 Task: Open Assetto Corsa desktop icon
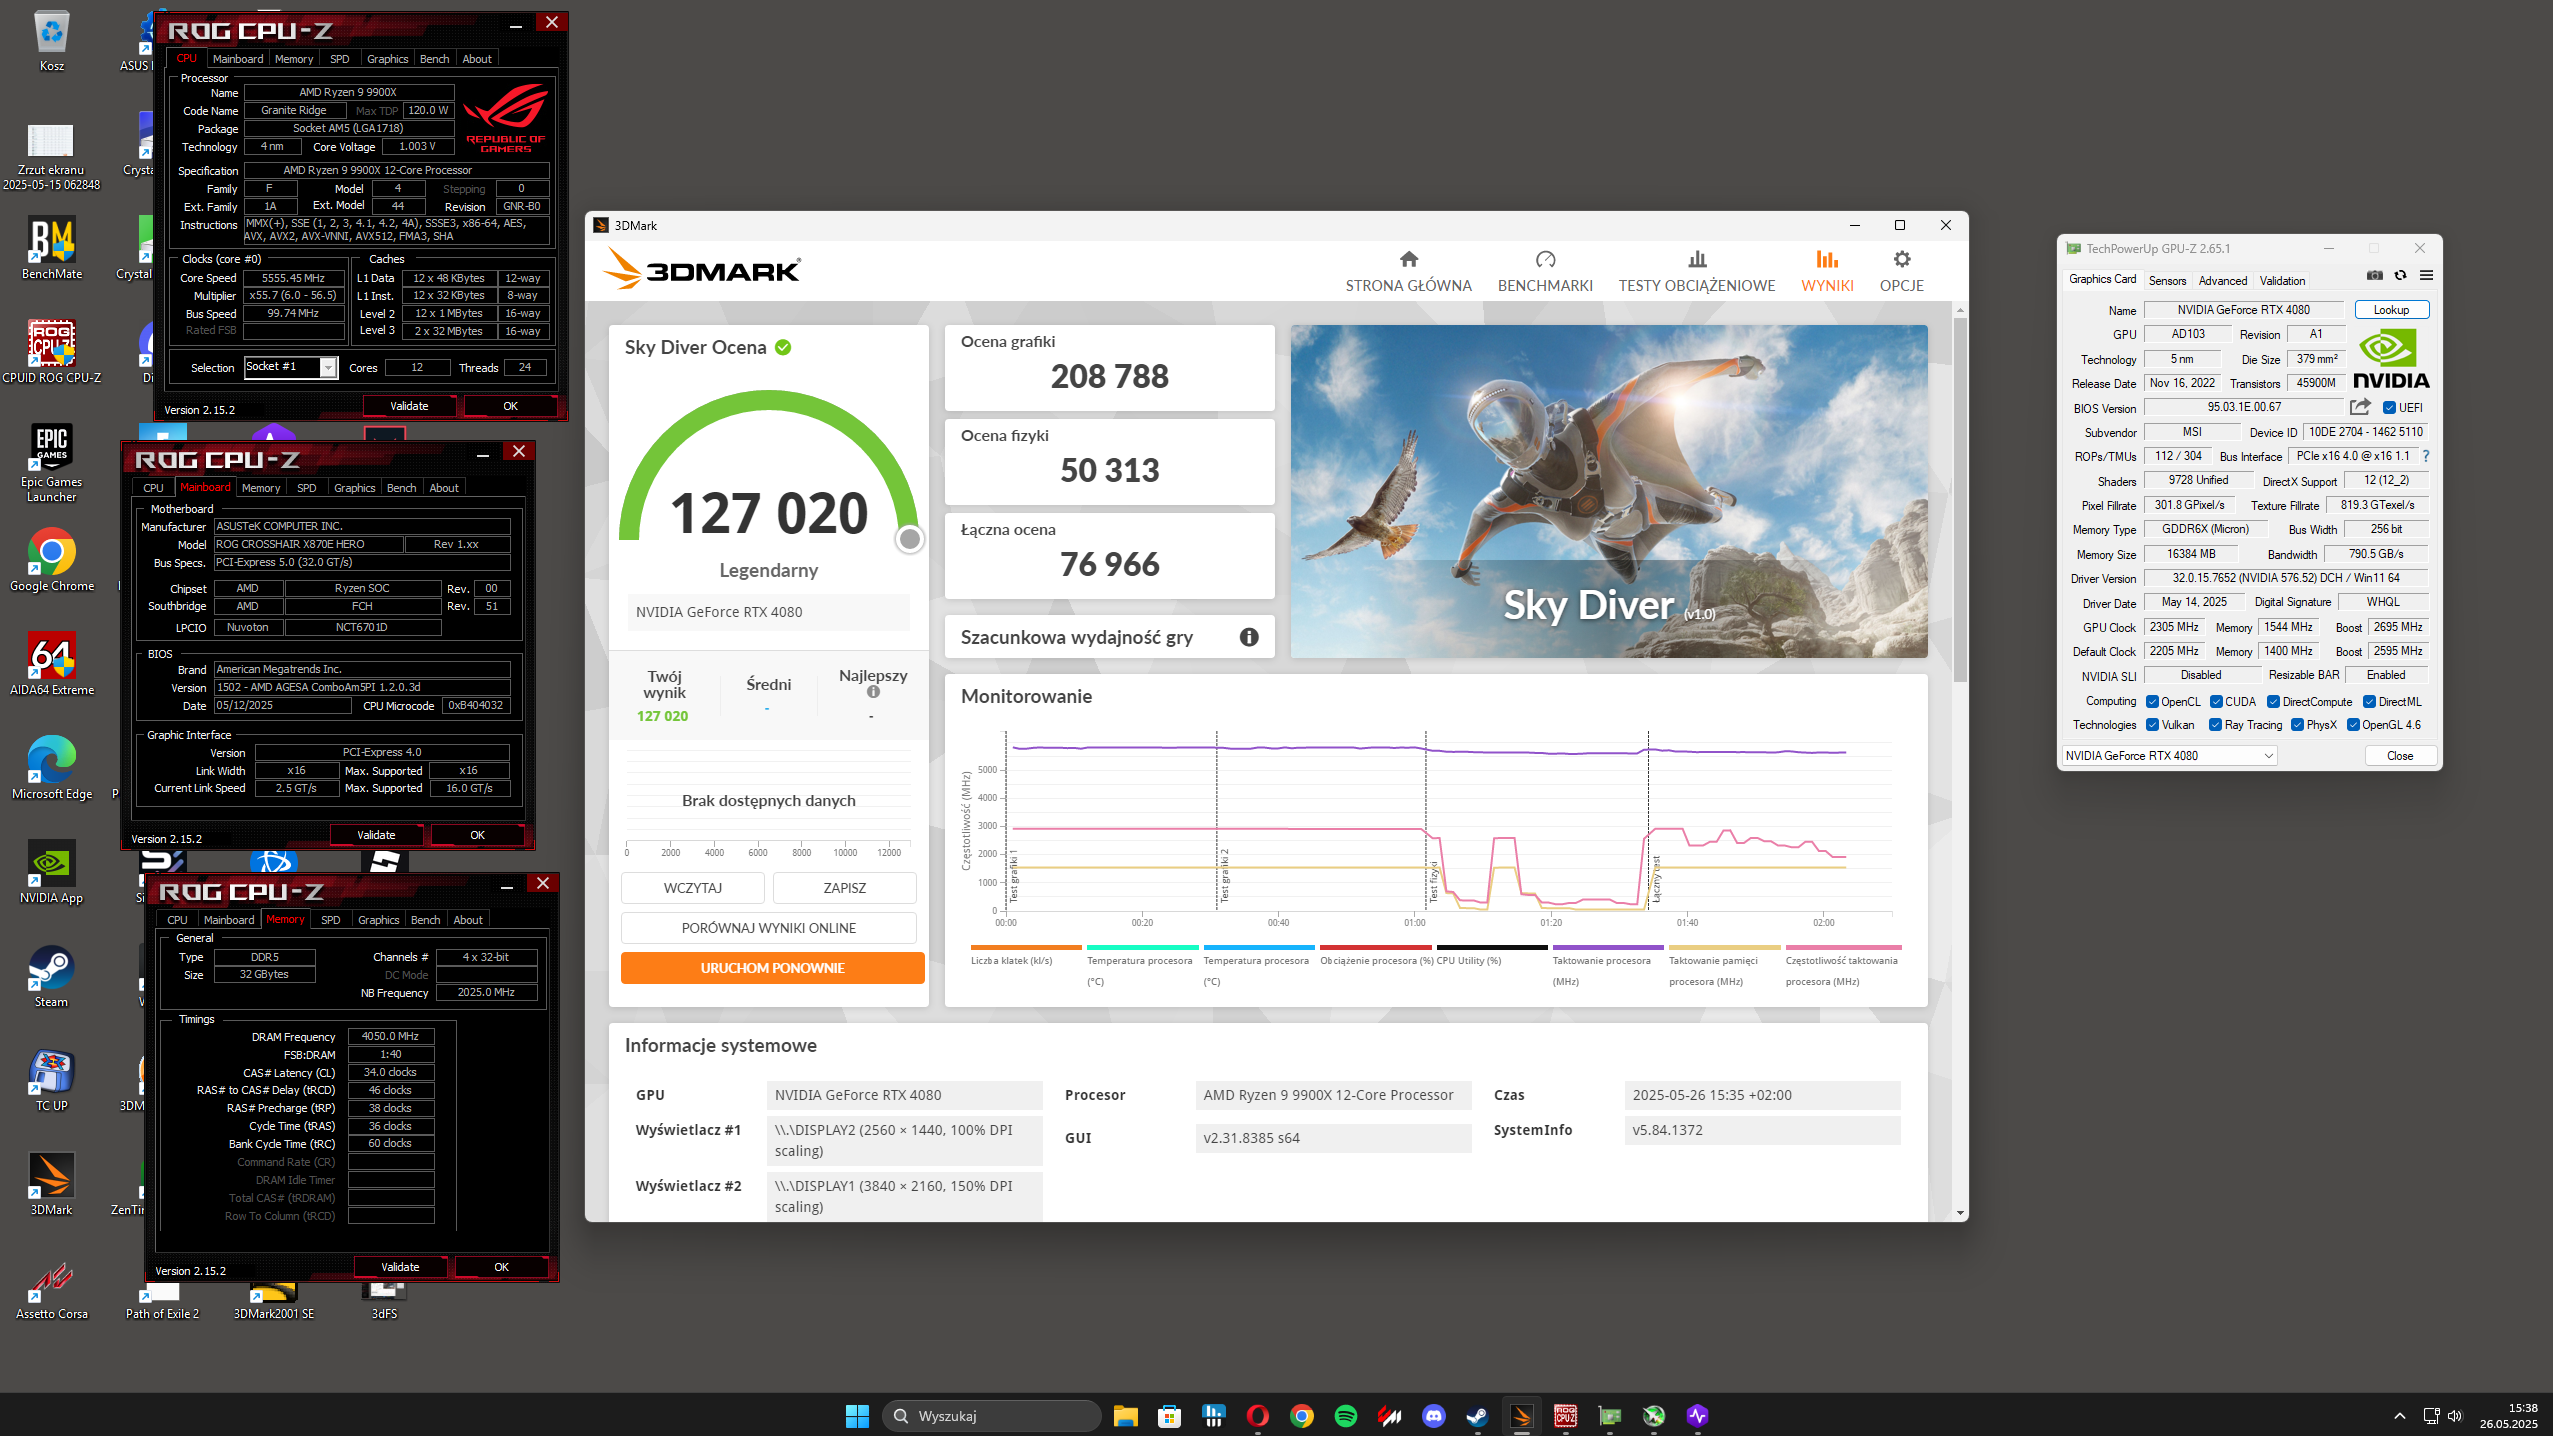[x=52, y=1290]
